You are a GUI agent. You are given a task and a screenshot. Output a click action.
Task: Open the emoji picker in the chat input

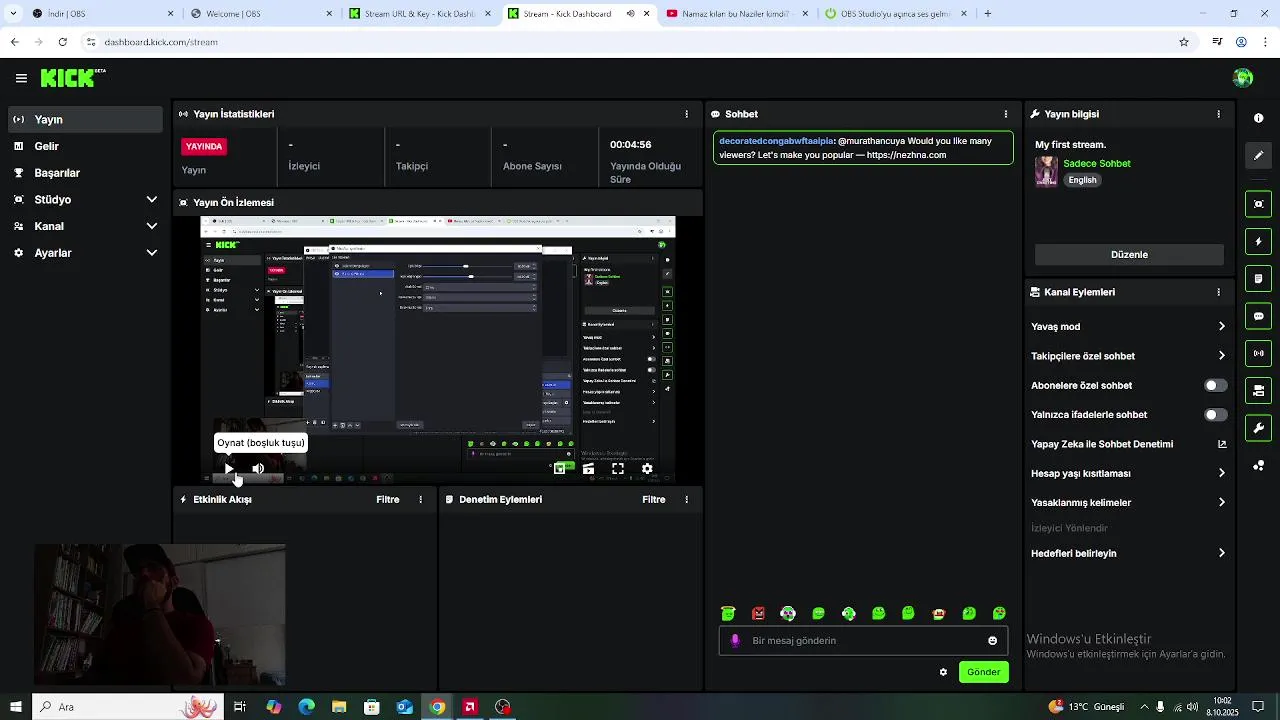pos(992,641)
